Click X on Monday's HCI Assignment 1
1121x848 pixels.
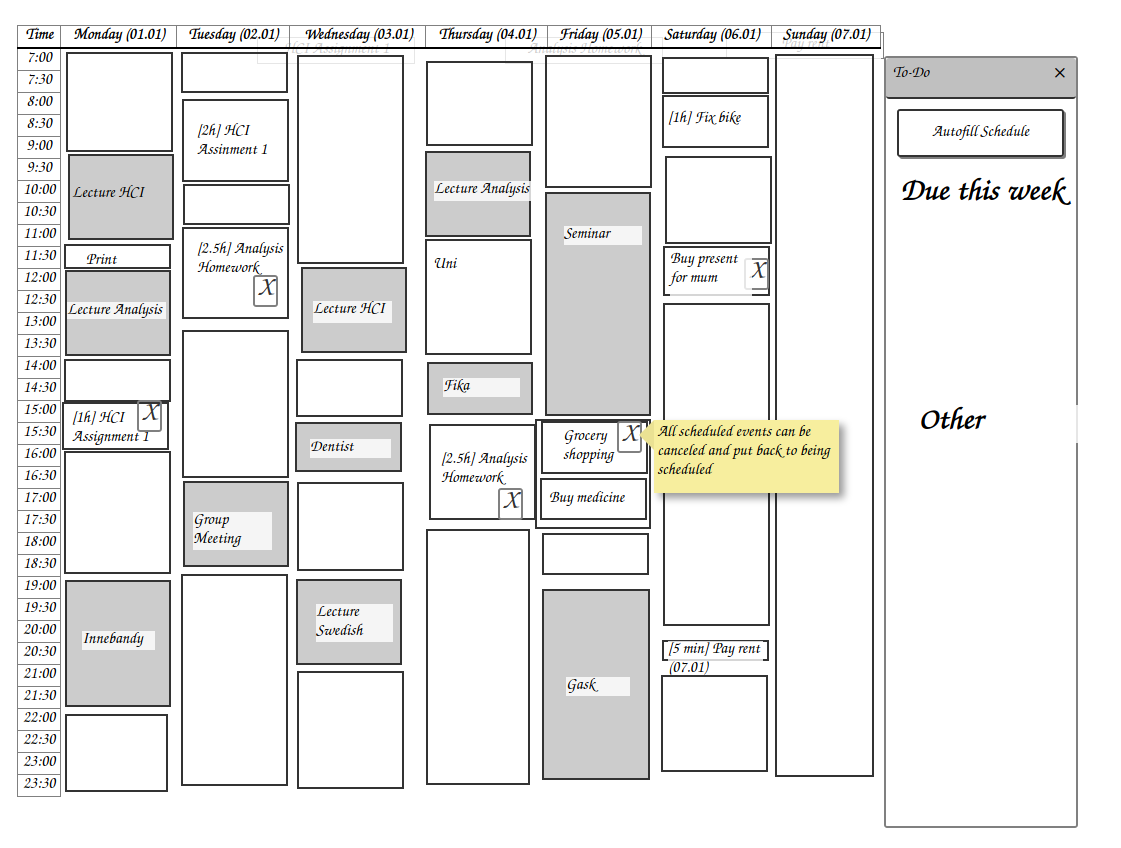pos(150,414)
